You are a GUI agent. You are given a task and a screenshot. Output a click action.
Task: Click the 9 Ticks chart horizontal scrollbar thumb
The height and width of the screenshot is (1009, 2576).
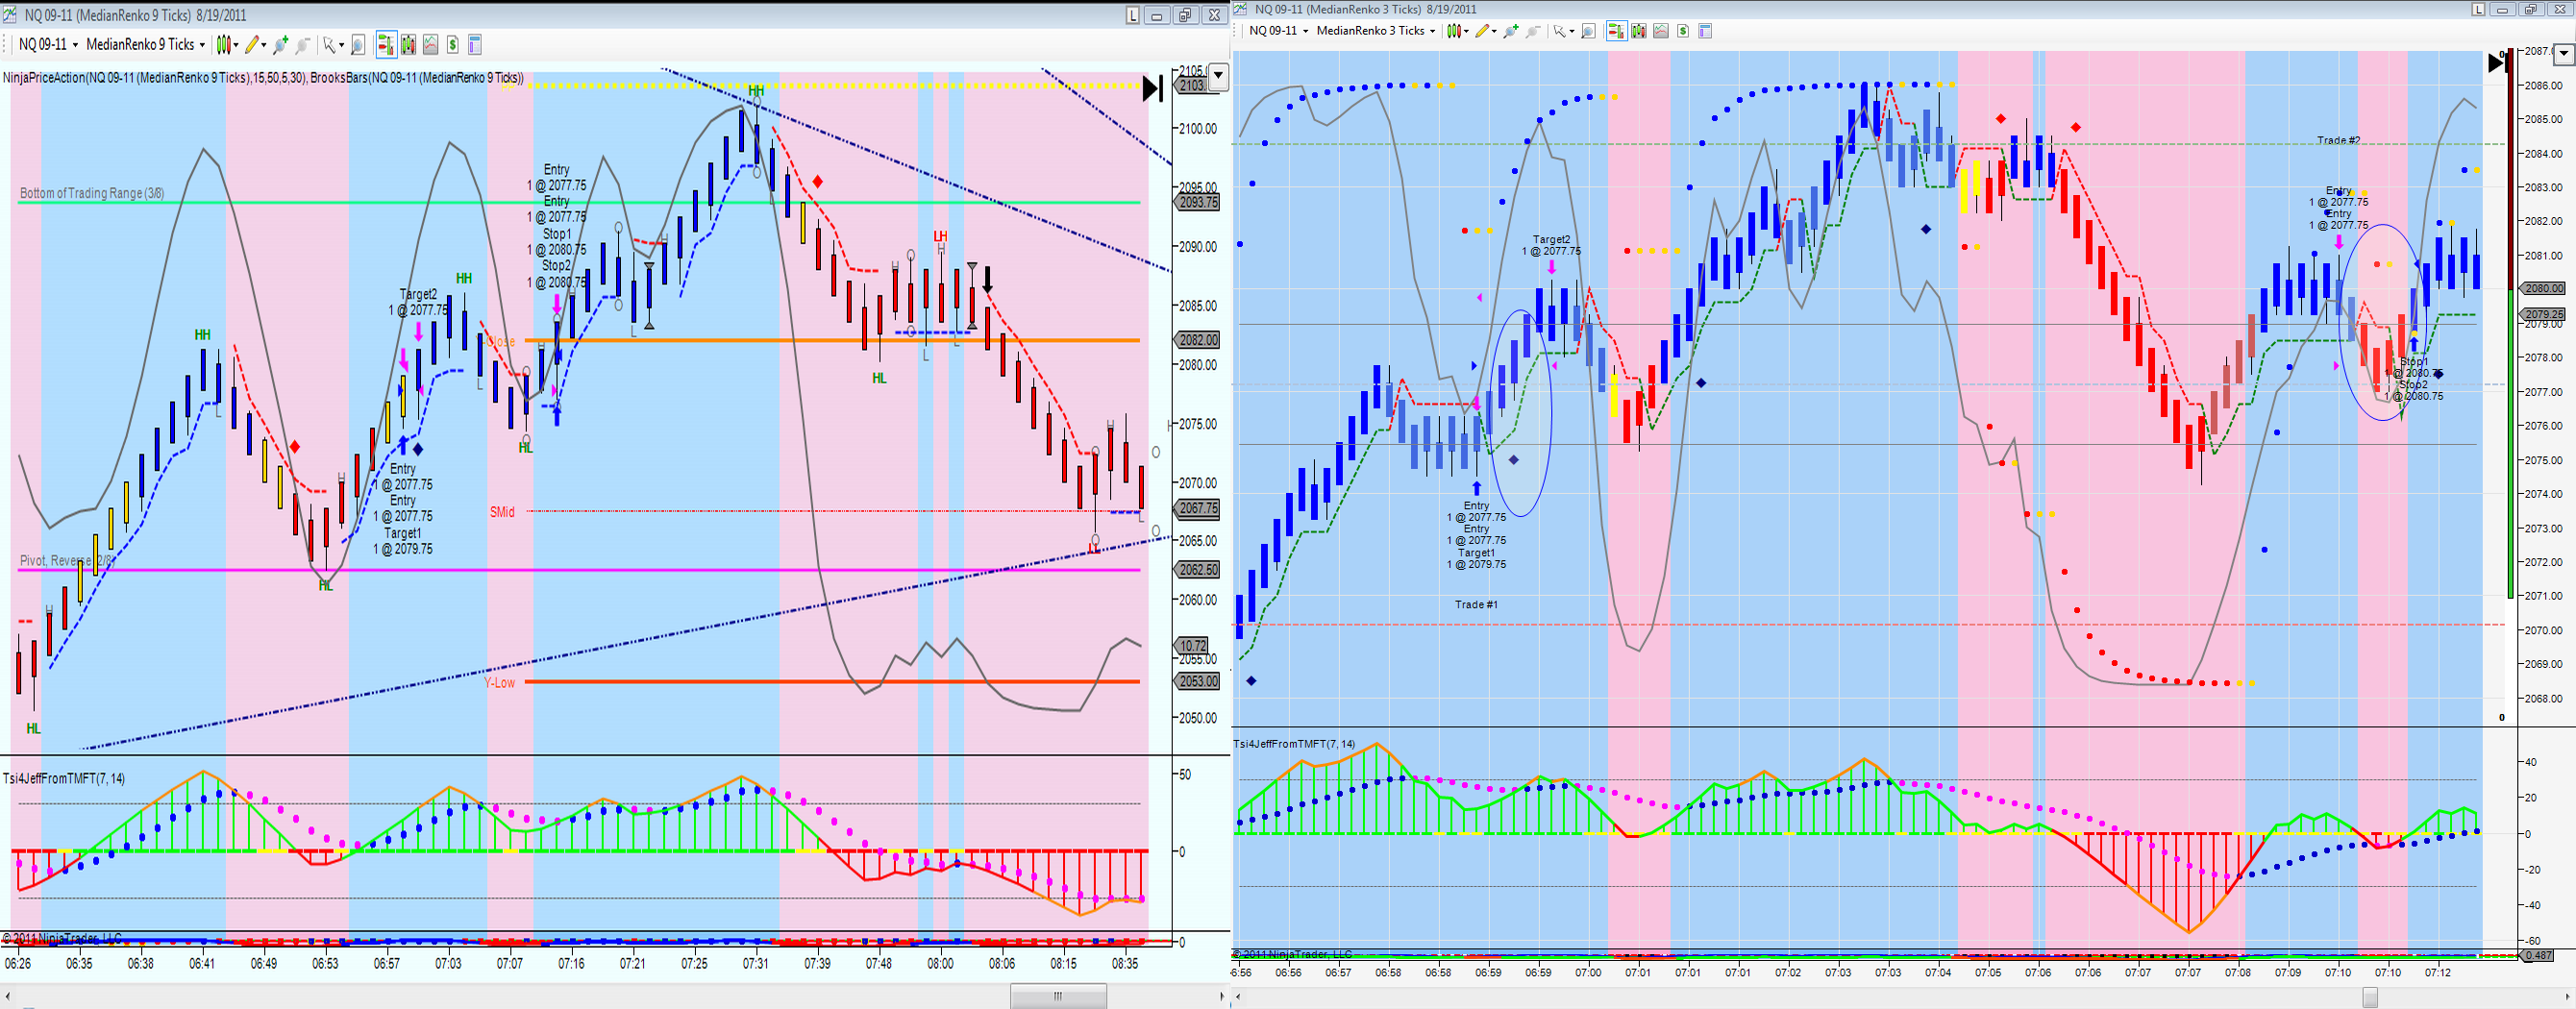1058,996
